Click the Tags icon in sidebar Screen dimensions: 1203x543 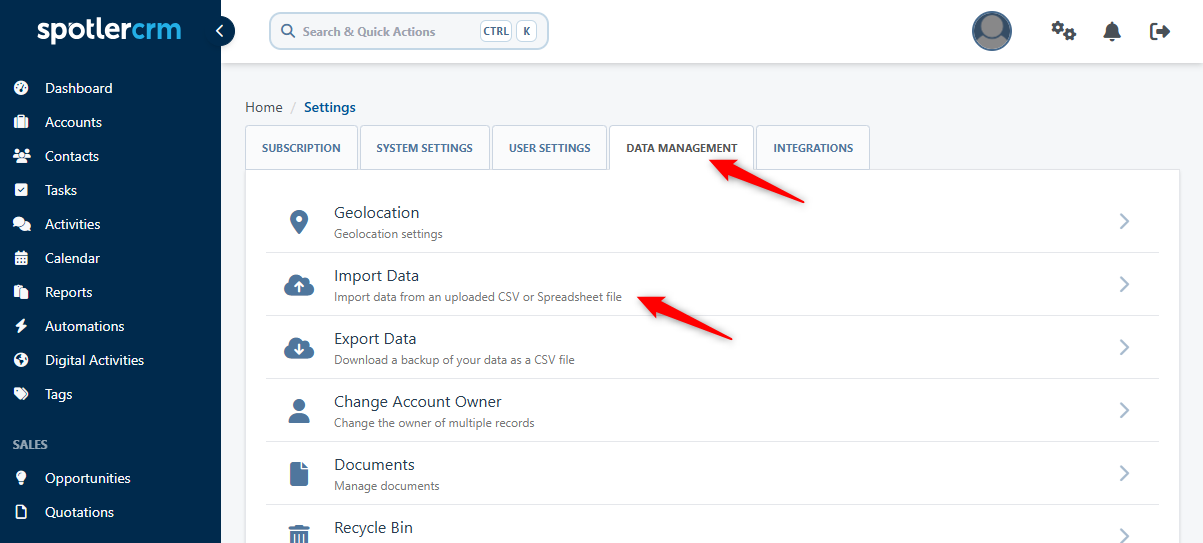pyautogui.click(x=21, y=394)
